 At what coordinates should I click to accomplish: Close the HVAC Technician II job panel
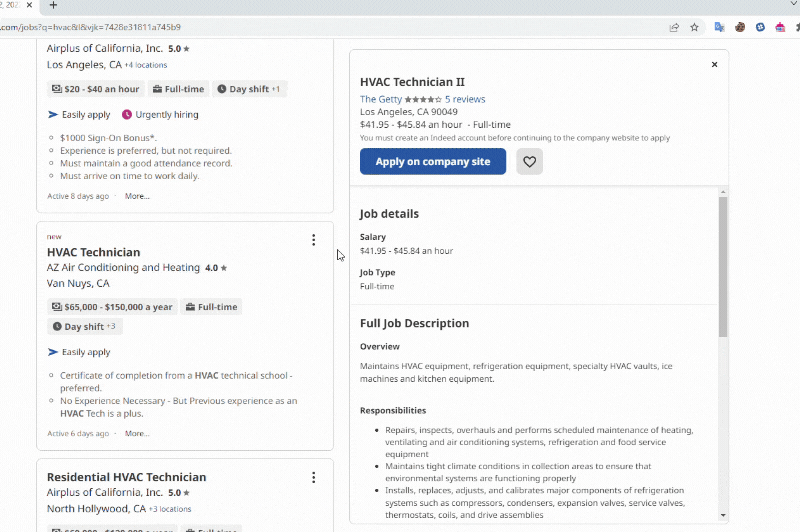[x=714, y=65]
